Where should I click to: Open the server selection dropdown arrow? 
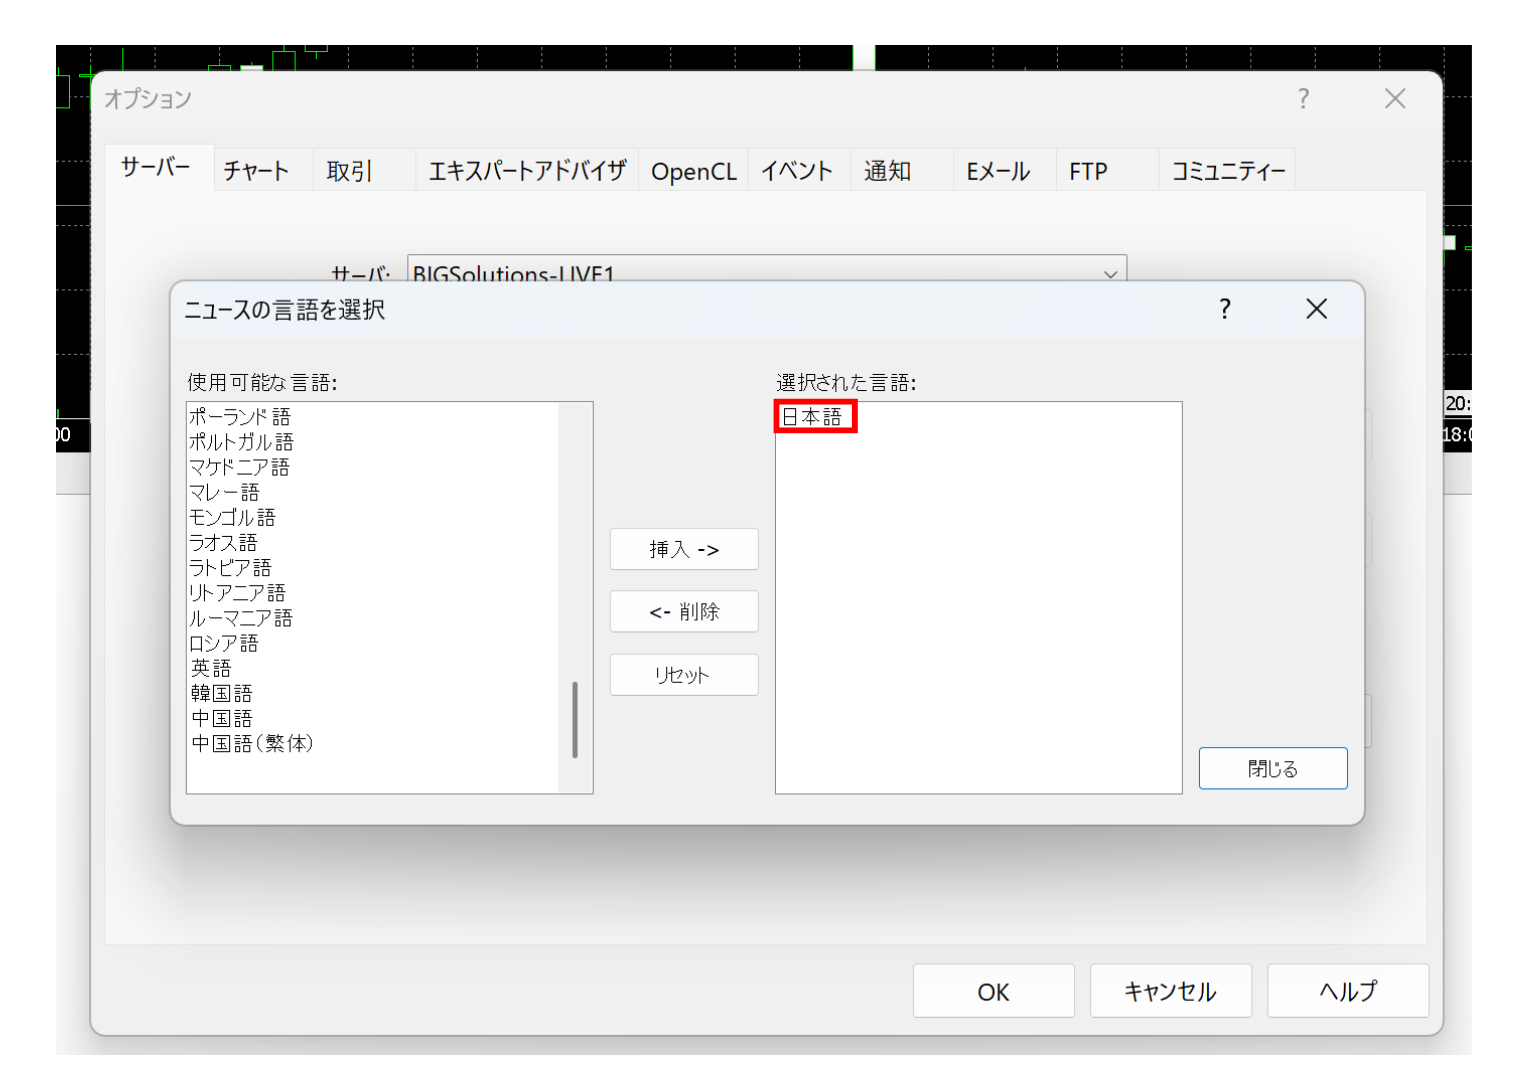click(x=1110, y=274)
